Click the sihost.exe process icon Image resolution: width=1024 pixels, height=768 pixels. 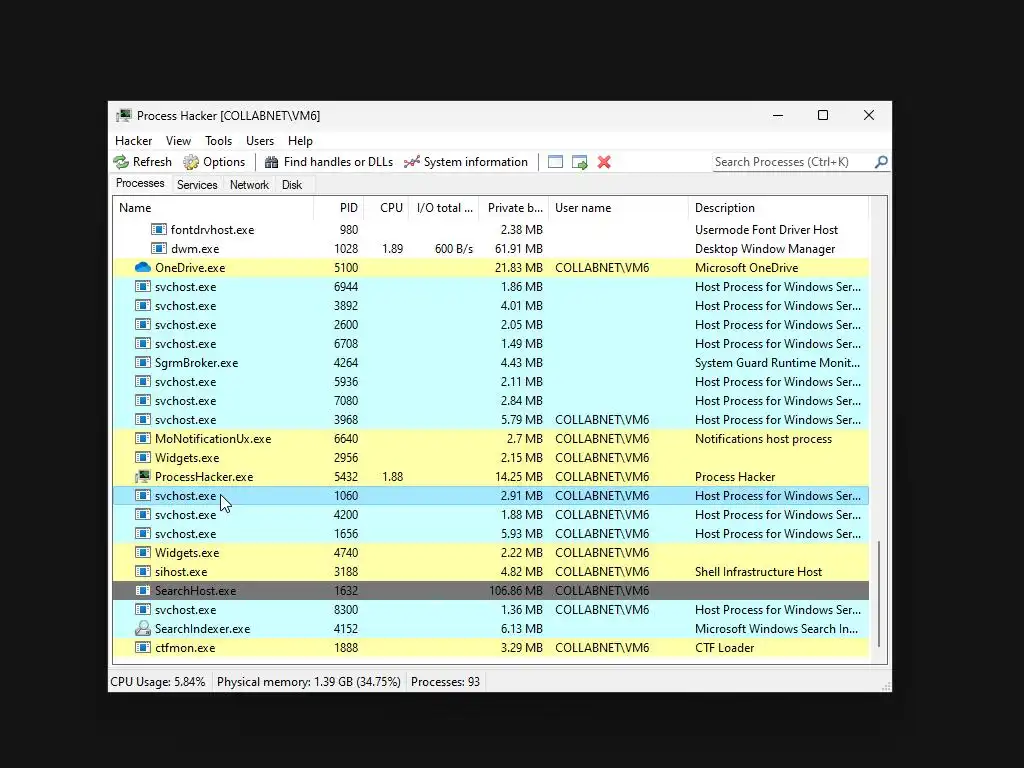coord(142,571)
